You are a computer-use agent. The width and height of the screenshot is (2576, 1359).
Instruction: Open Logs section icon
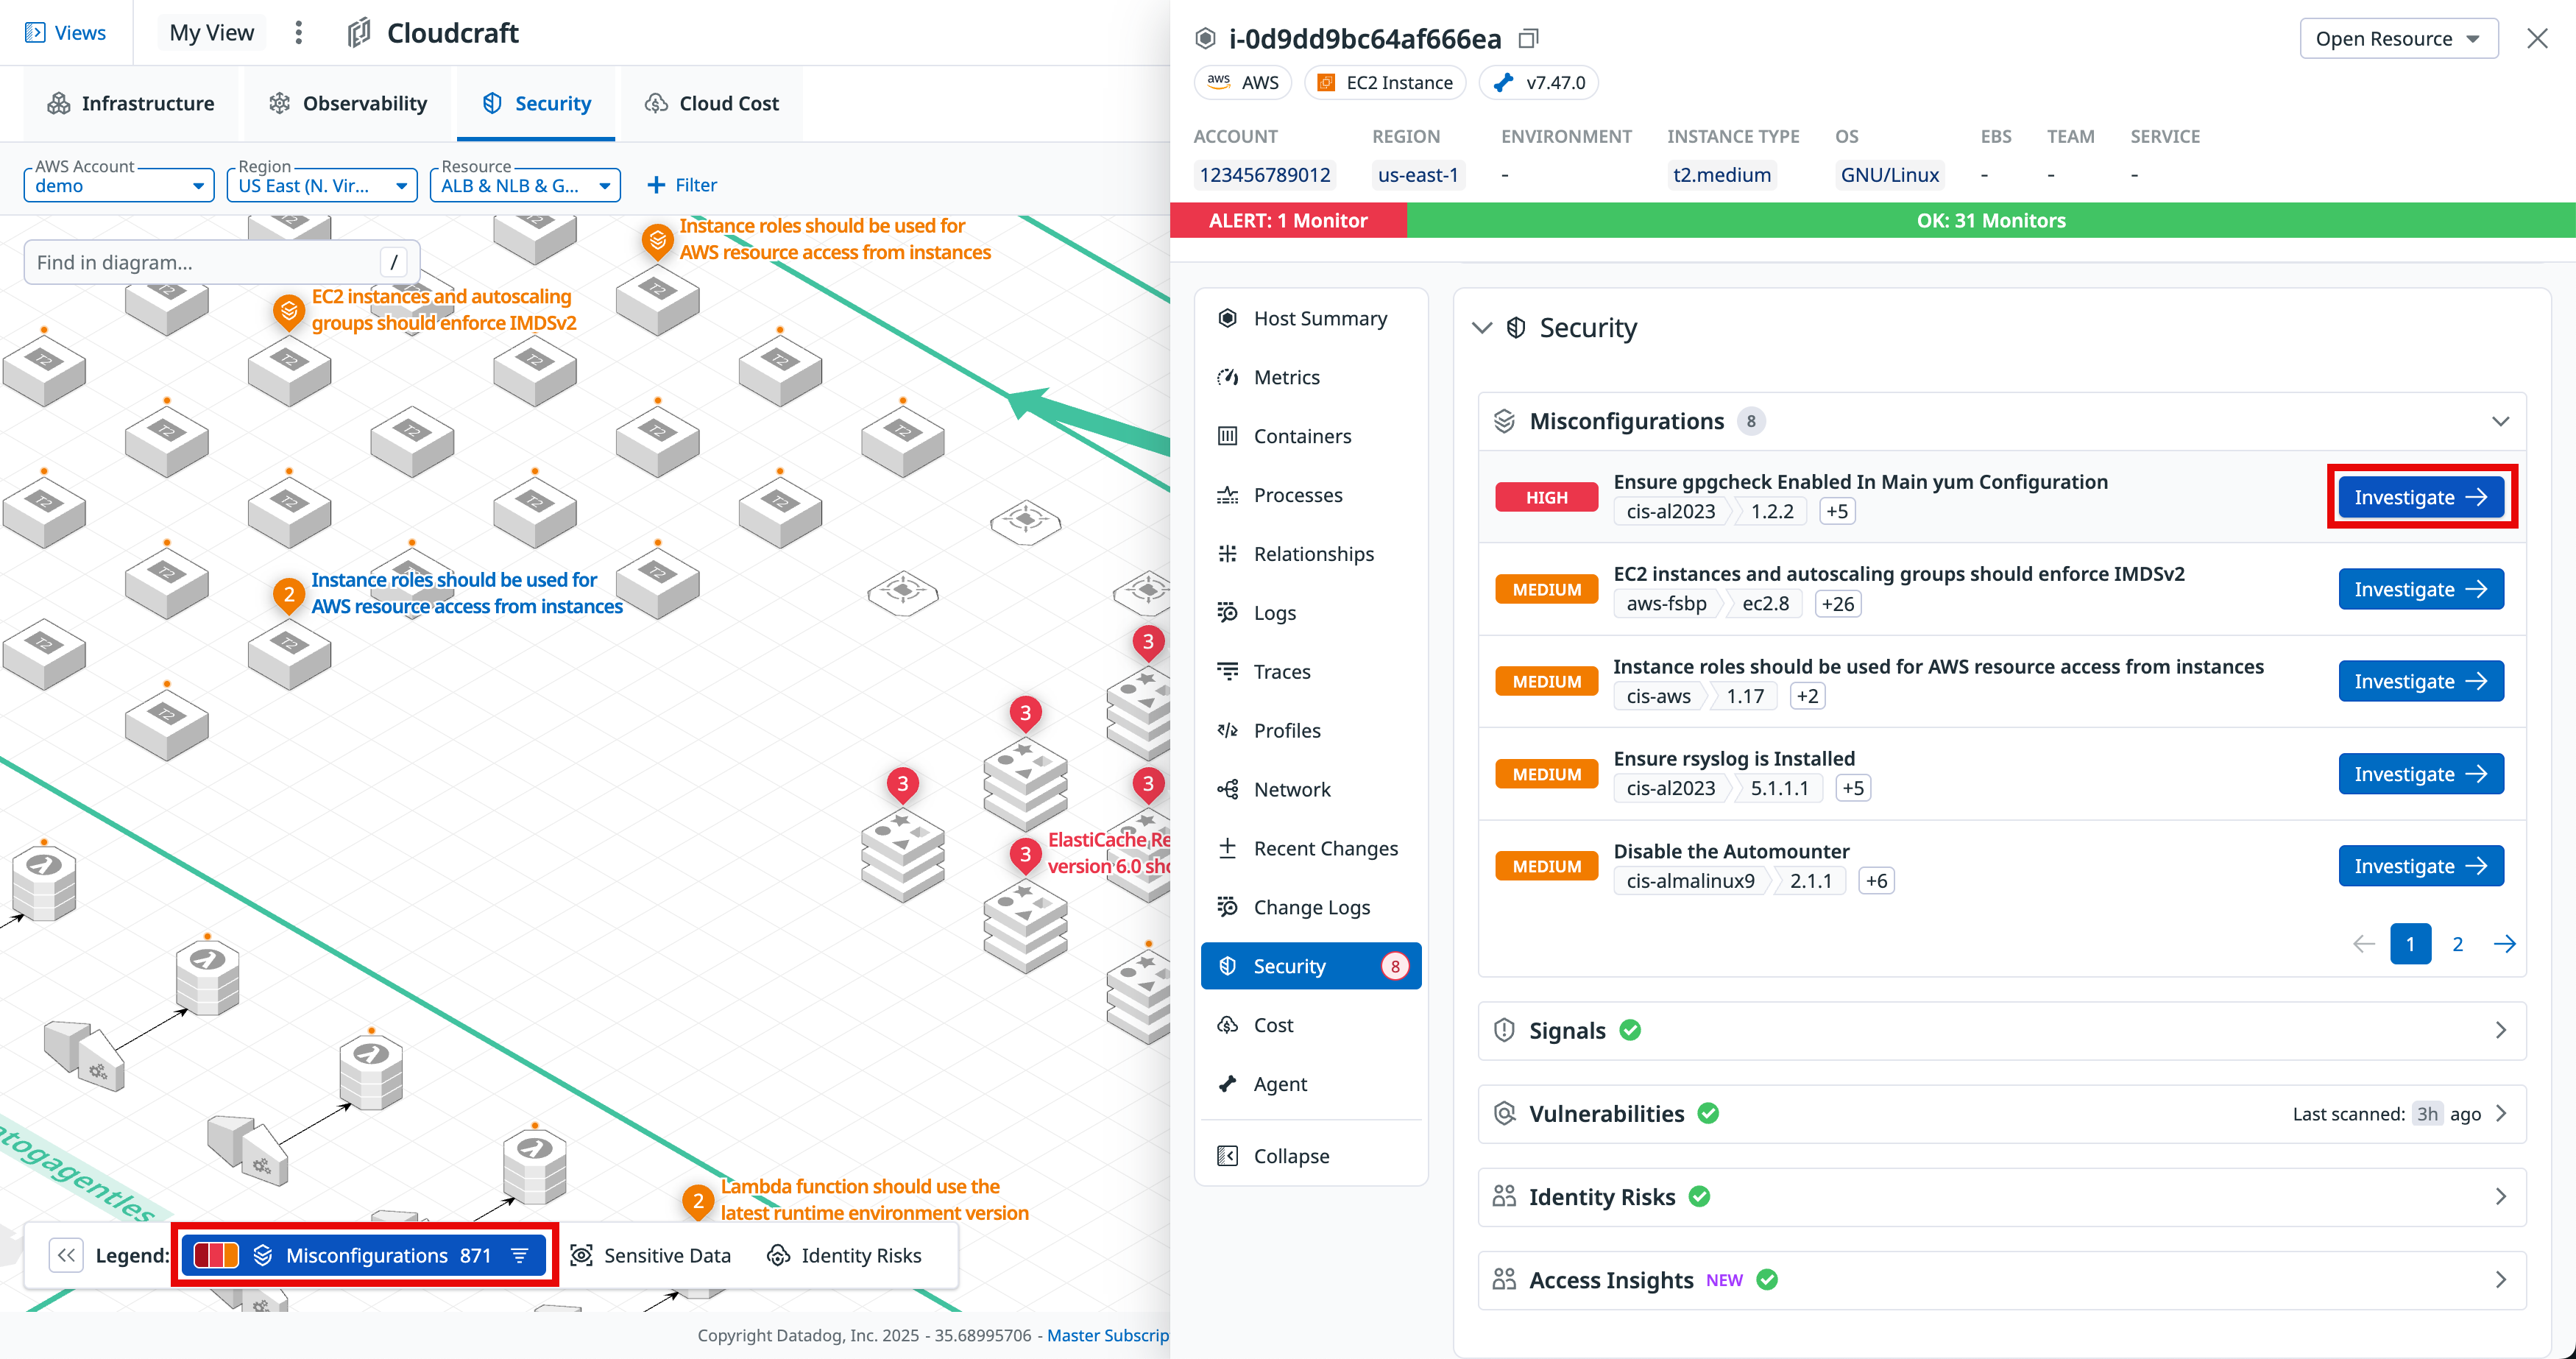click(x=1227, y=612)
